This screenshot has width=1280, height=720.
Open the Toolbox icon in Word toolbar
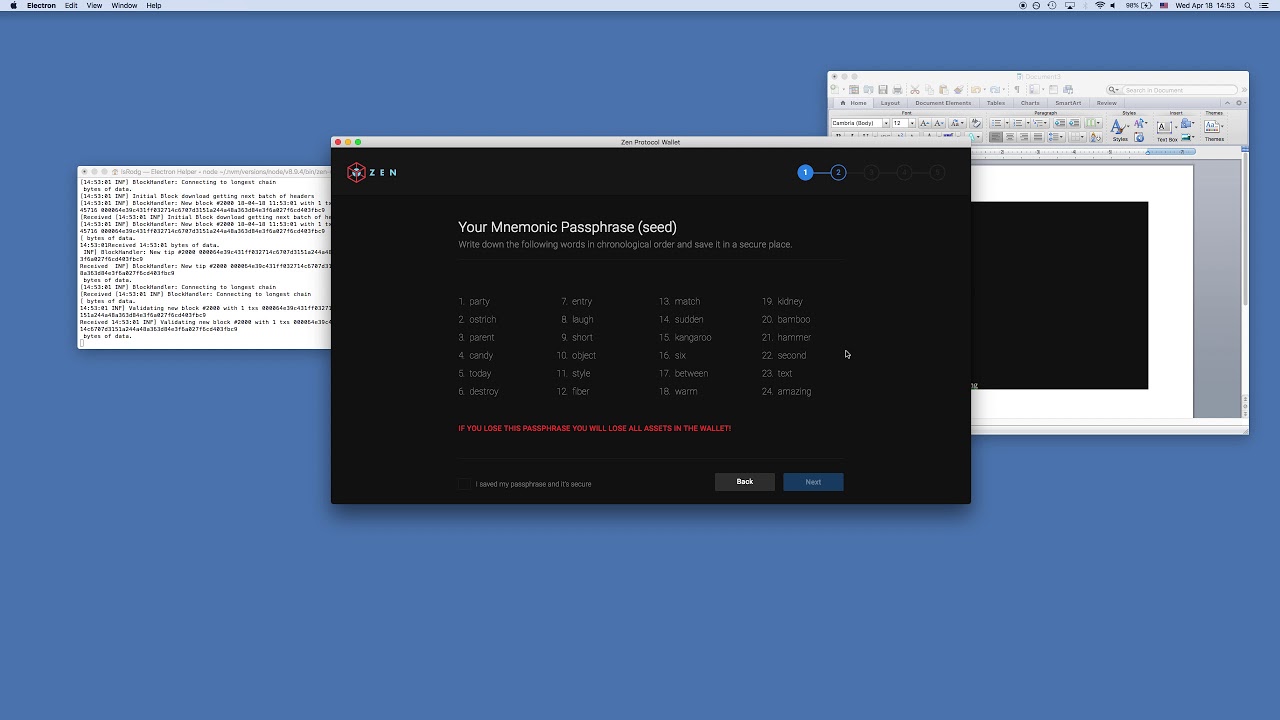point(1053,90)
